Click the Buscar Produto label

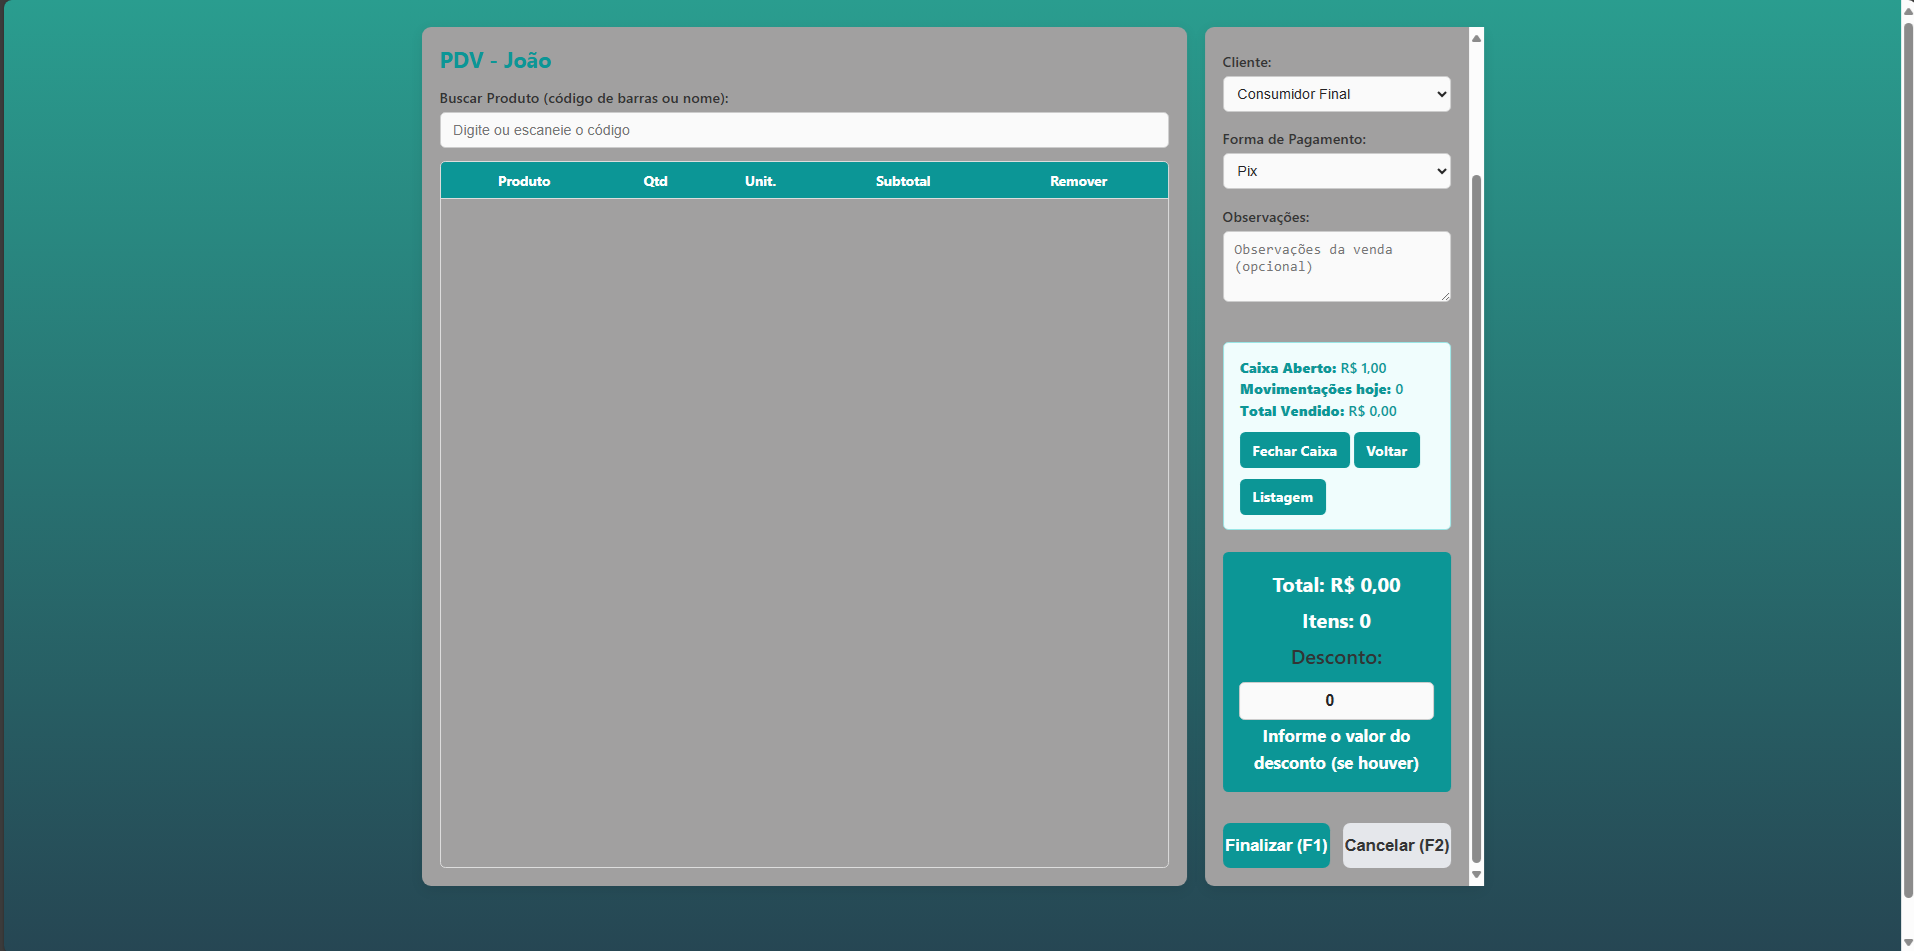pyautogui.click(x=584, y=98)
